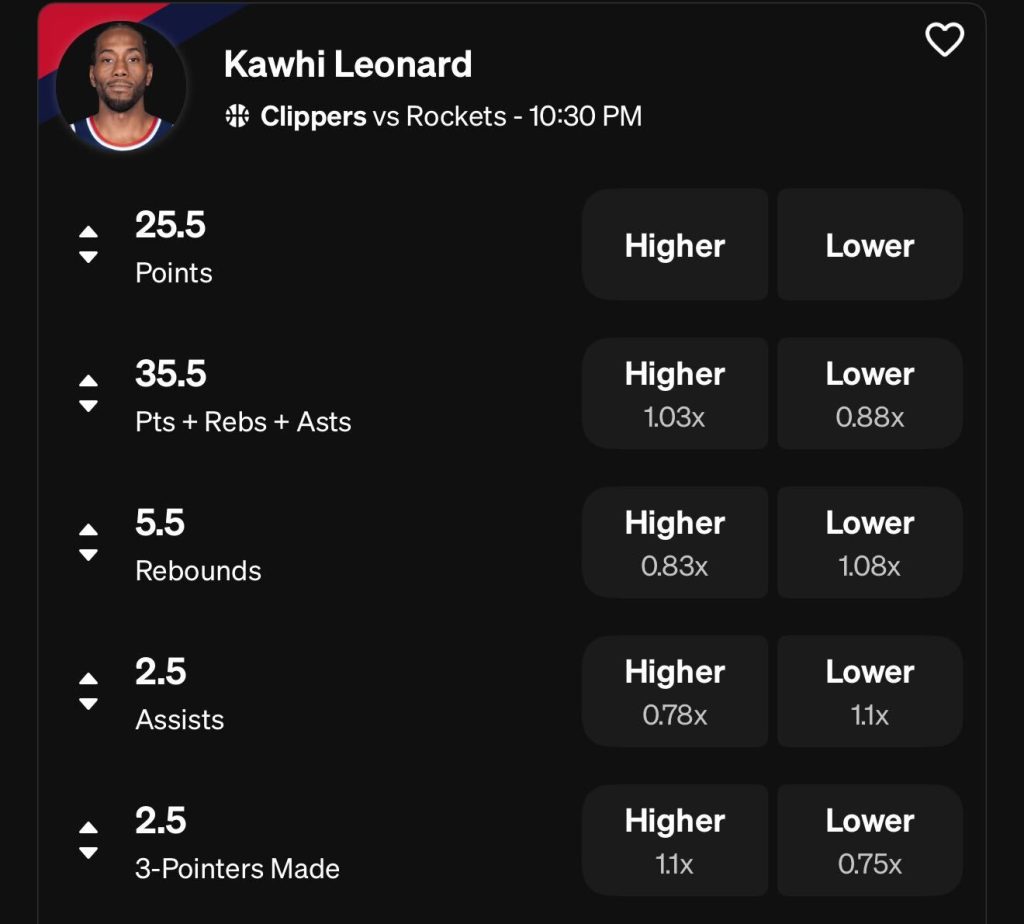Pick Lower for 25.5 Points

click(869, 245)
